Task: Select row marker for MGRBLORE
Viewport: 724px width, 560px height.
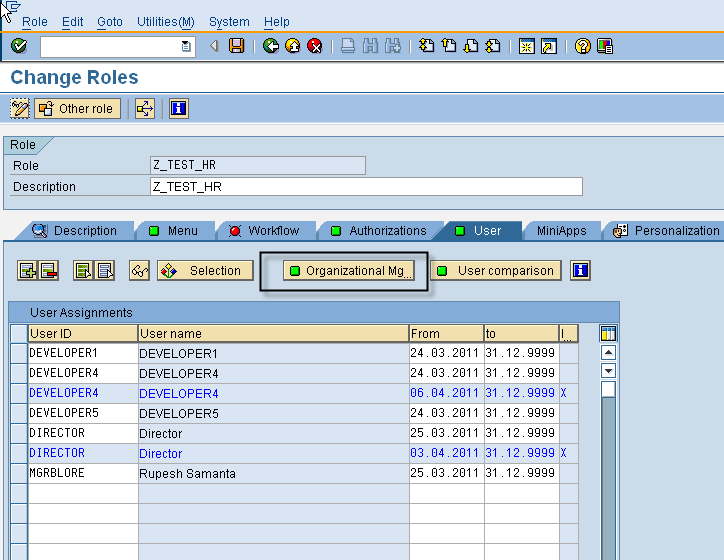Action: [19, 473]
